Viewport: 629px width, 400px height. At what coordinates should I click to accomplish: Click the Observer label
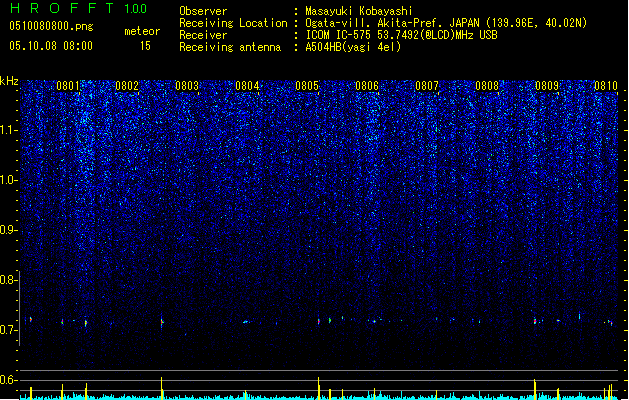tap(203, 11)
